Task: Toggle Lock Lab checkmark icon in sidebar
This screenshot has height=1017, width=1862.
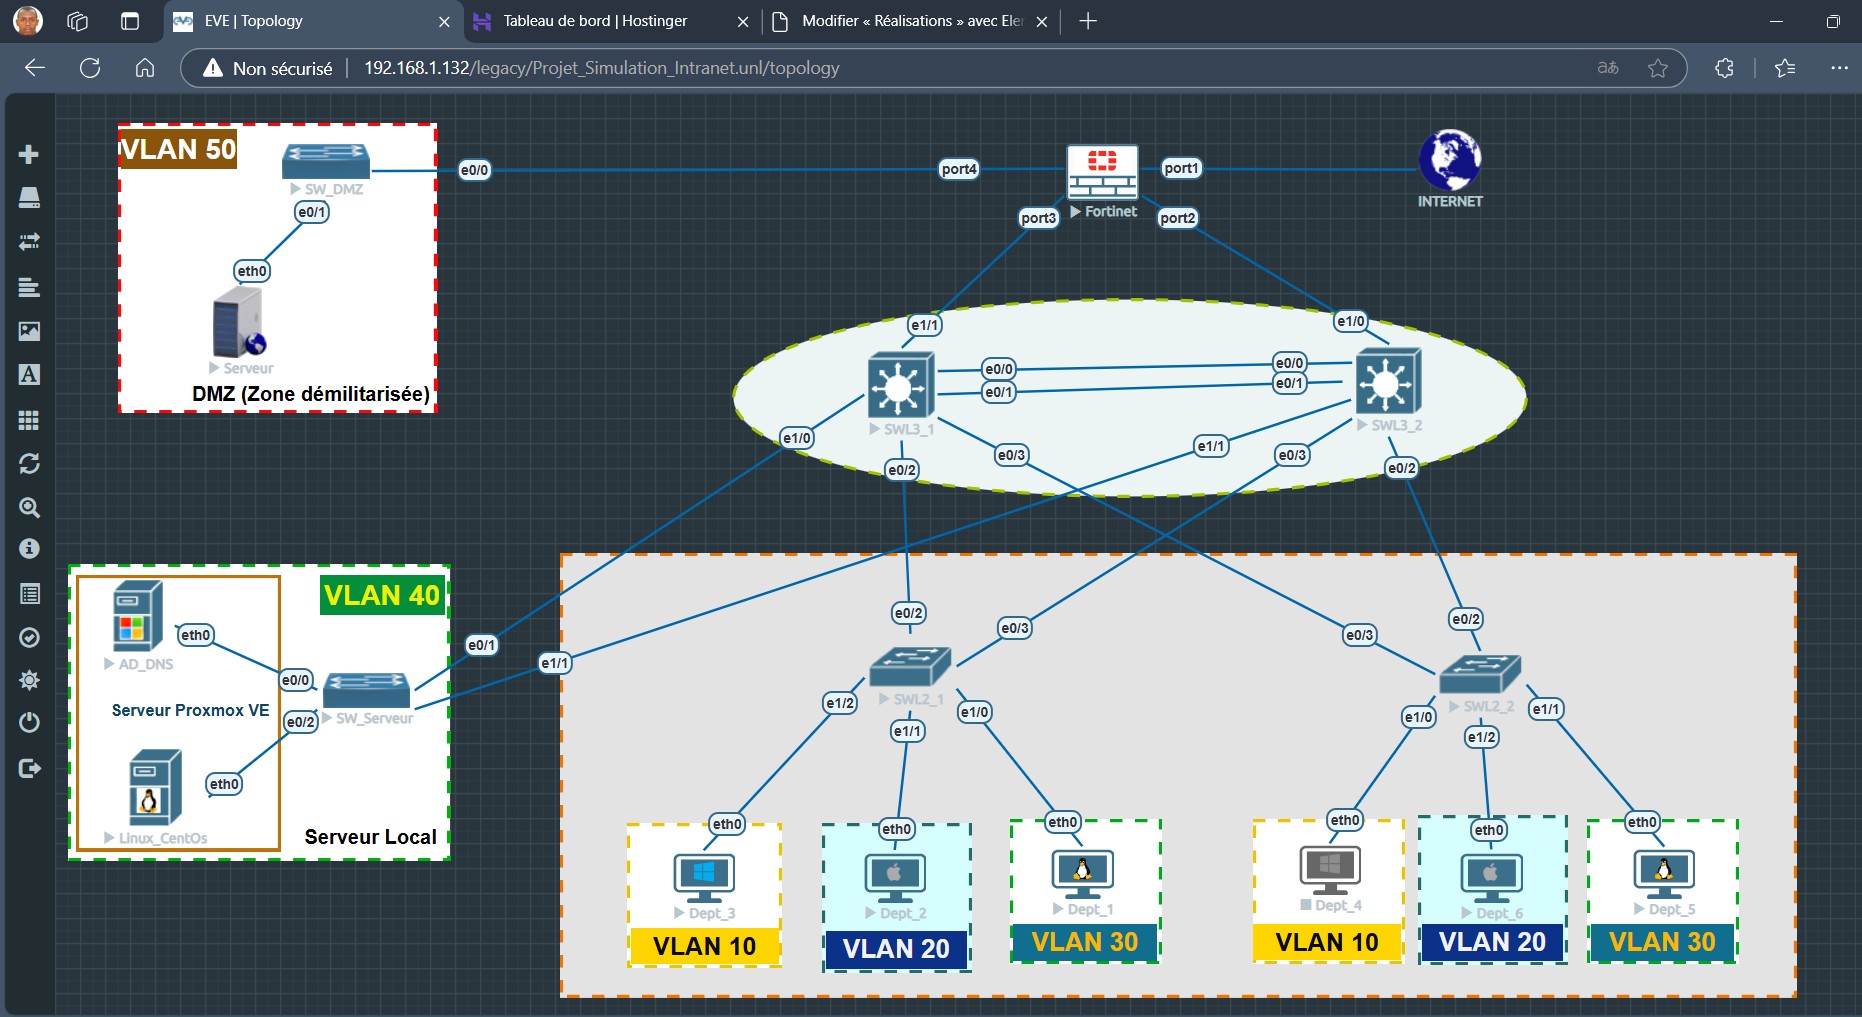Action: tap(29, 637)
